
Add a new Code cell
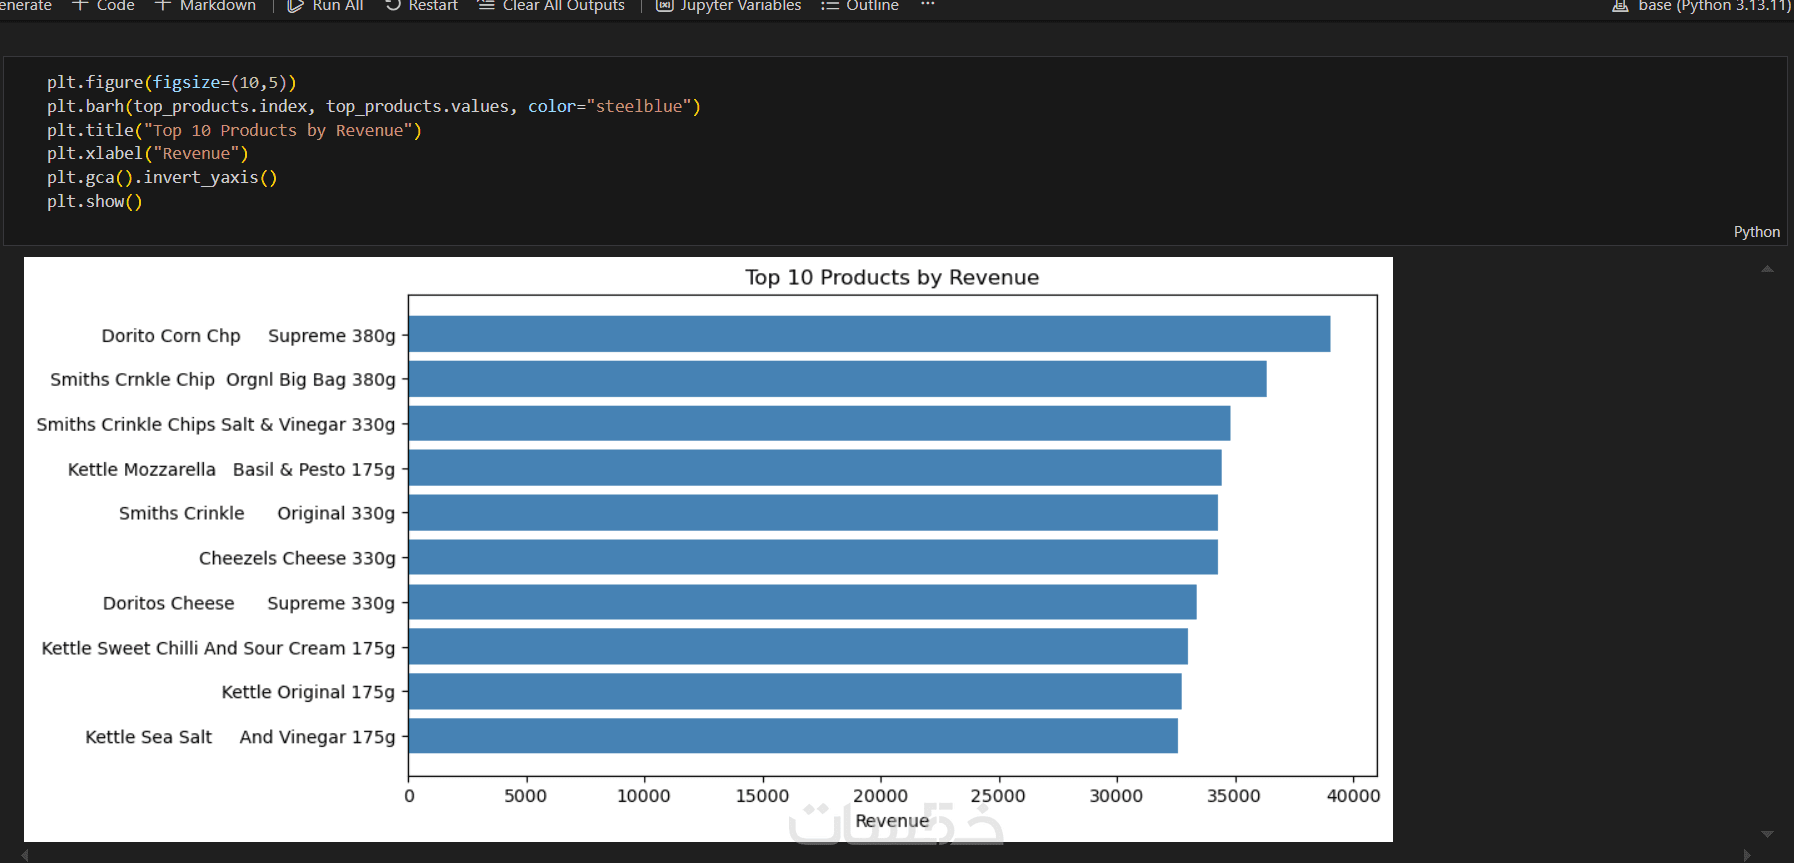click(104, 6)
